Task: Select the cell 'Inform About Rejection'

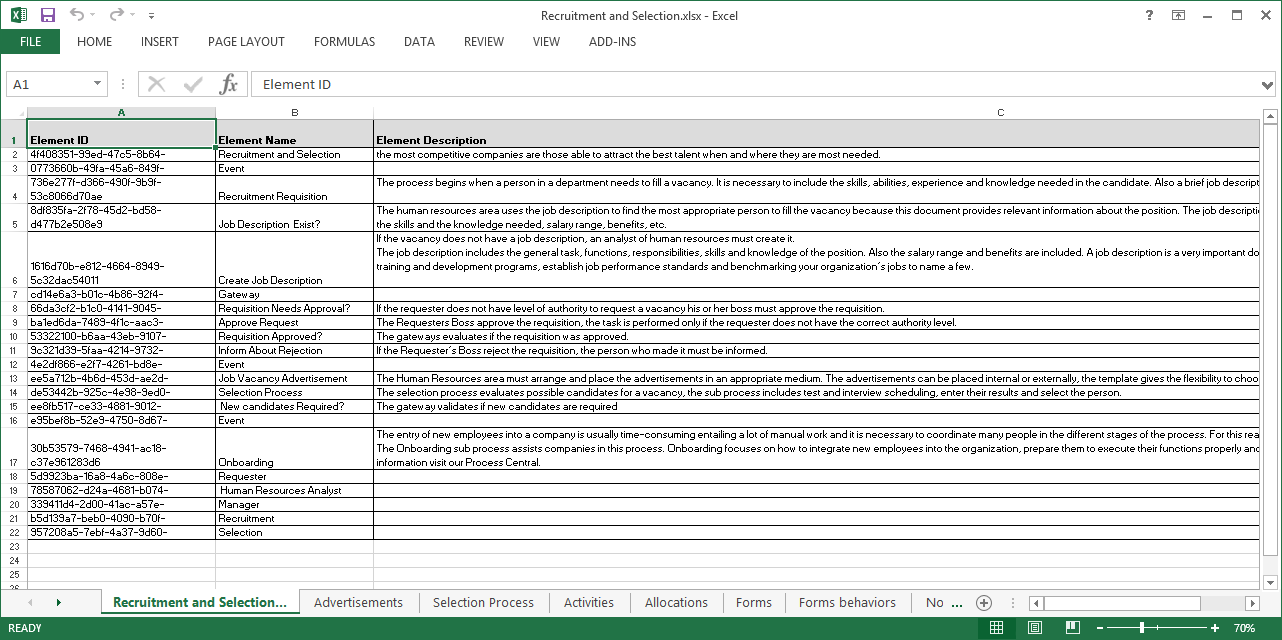Action: (x=294, y=351)
